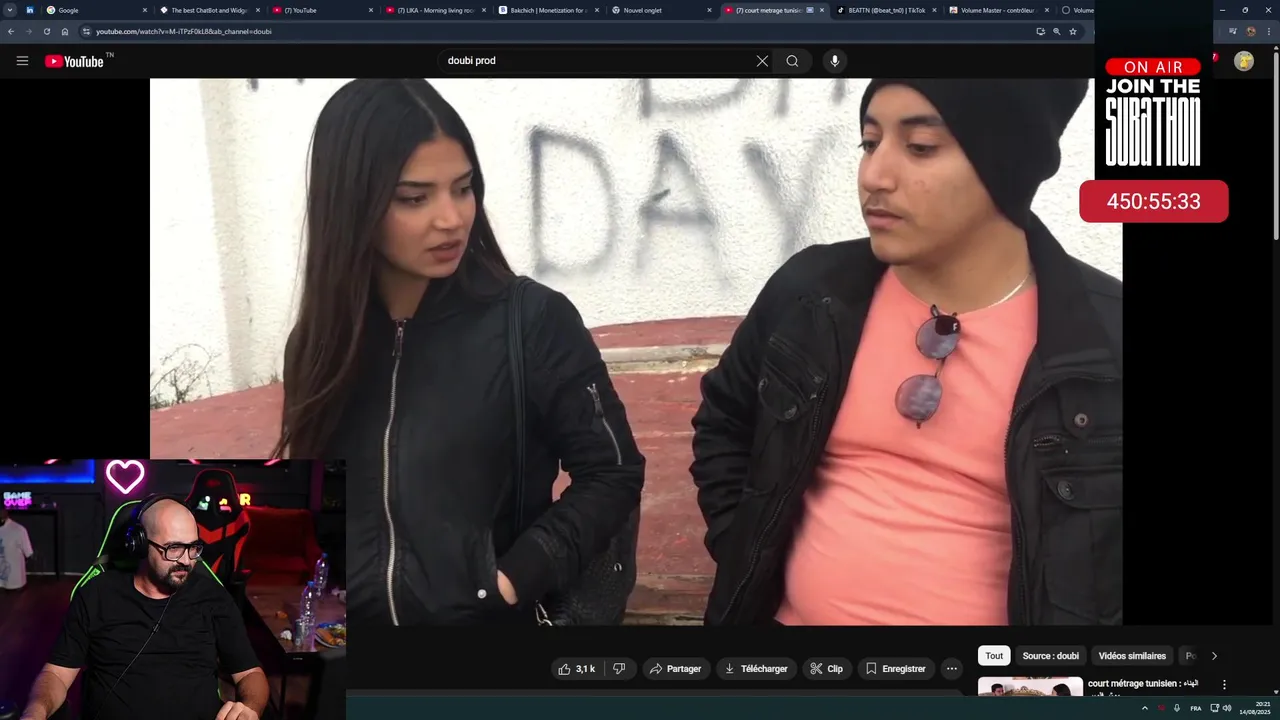1280x720 pixels.
Task: Open the taskbar microphone indicator
Action: pos(1176,708)
